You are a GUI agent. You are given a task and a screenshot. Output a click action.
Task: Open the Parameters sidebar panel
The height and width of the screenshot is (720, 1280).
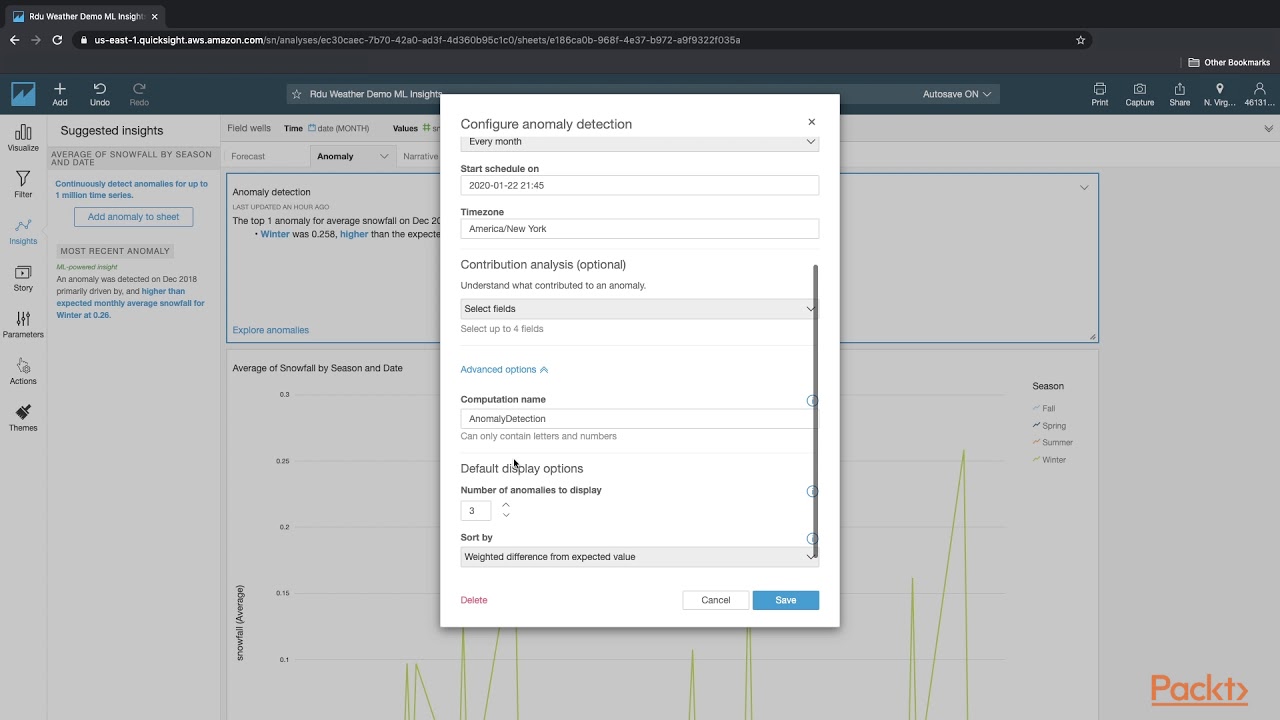(23, 325)
